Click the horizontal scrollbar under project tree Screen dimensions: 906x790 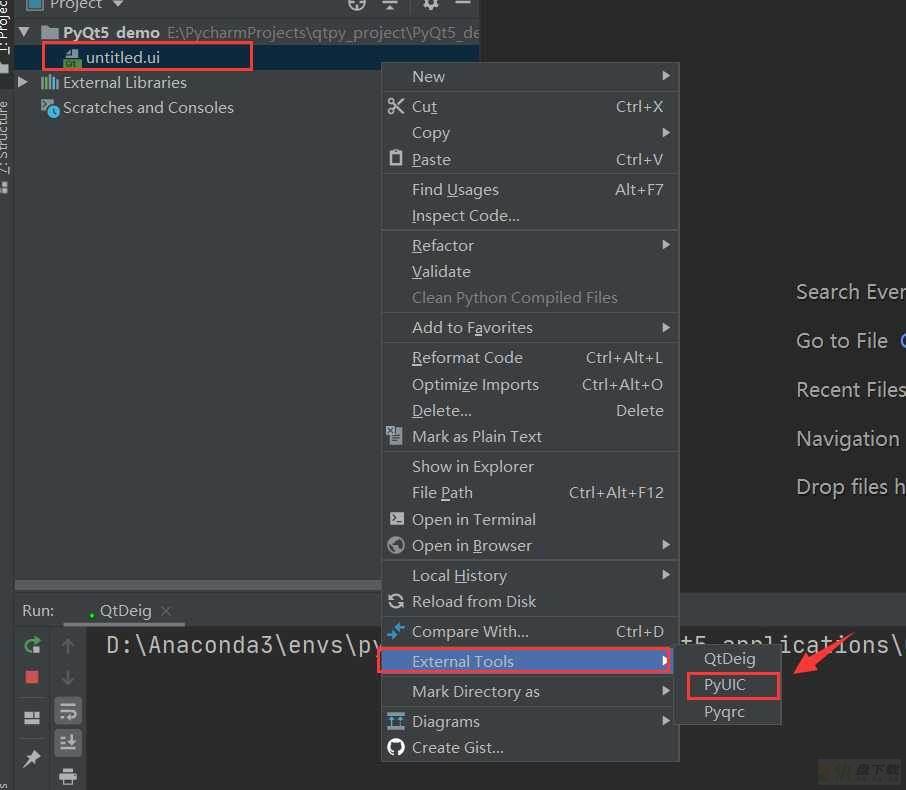pos(198,585)
